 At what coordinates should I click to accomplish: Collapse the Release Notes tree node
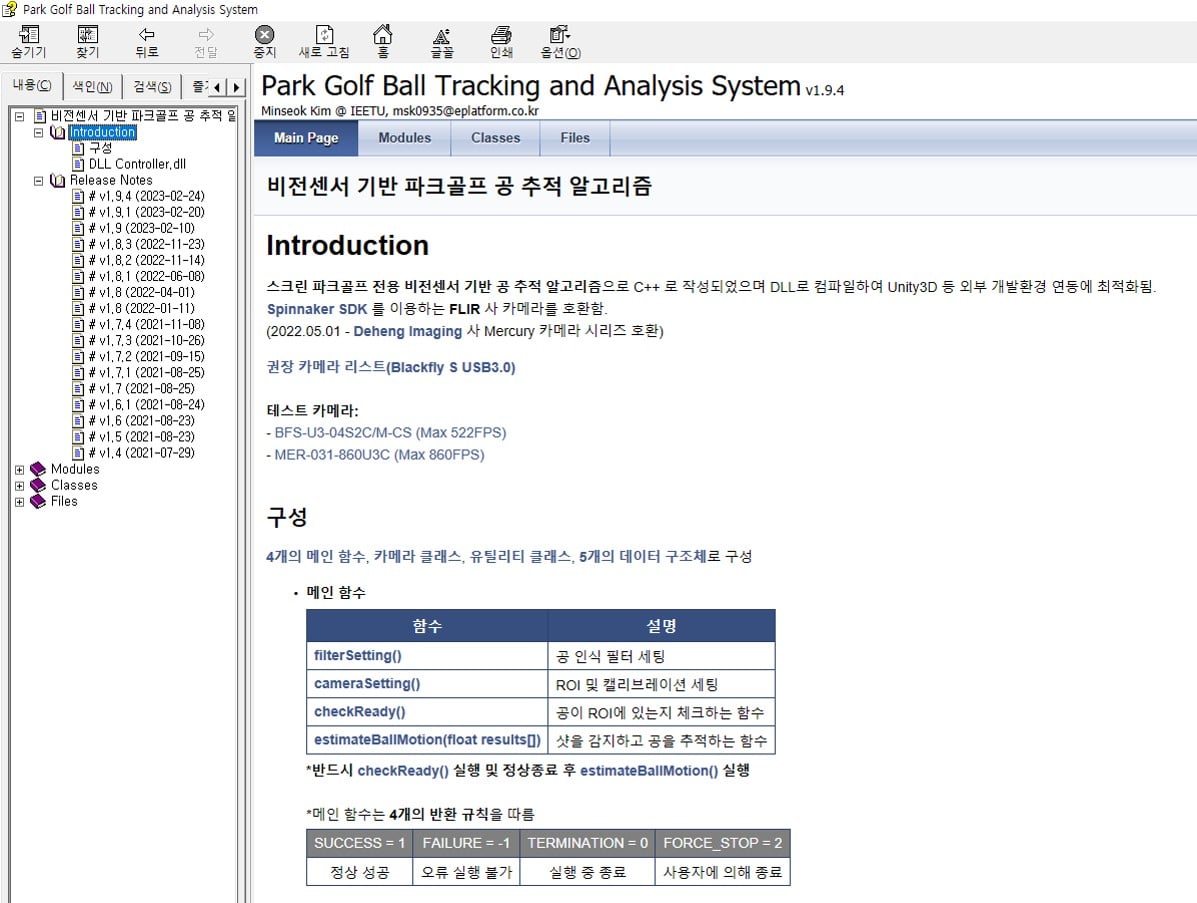38,181
